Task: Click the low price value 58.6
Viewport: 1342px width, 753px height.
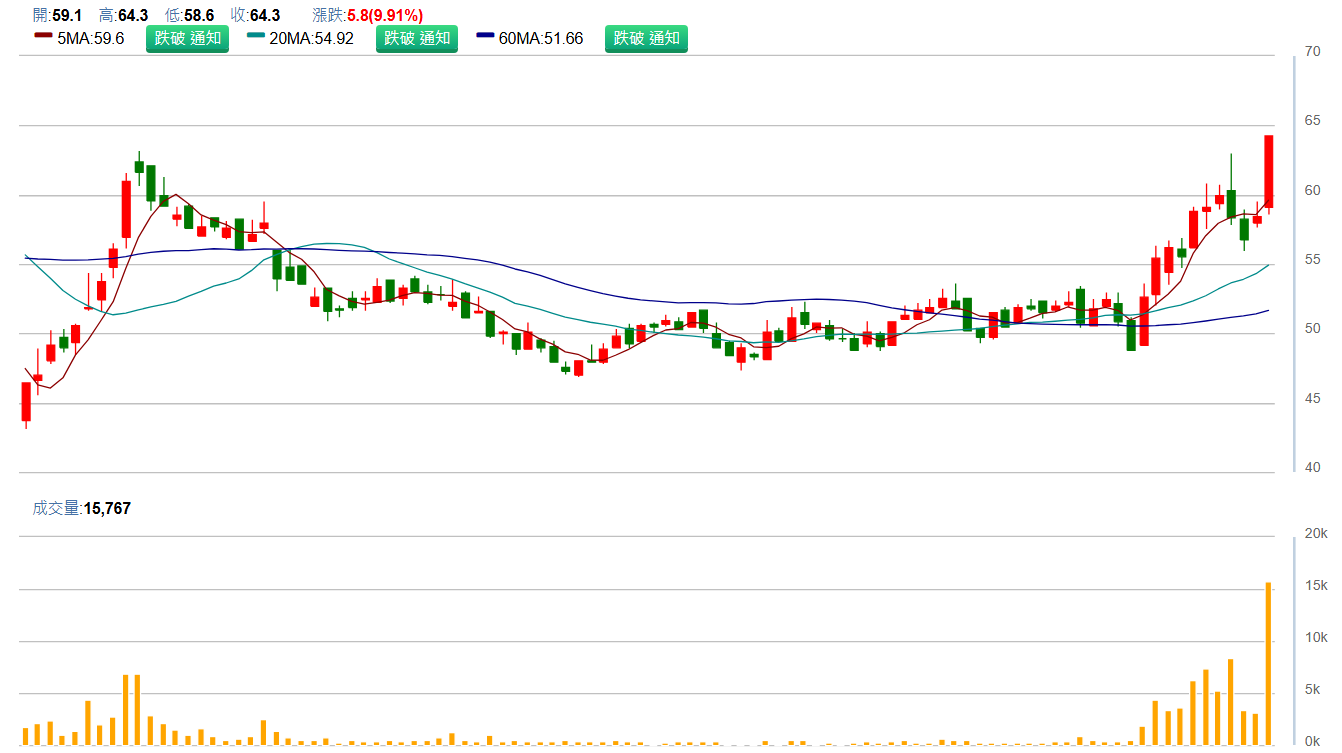Action: (199, 15)
